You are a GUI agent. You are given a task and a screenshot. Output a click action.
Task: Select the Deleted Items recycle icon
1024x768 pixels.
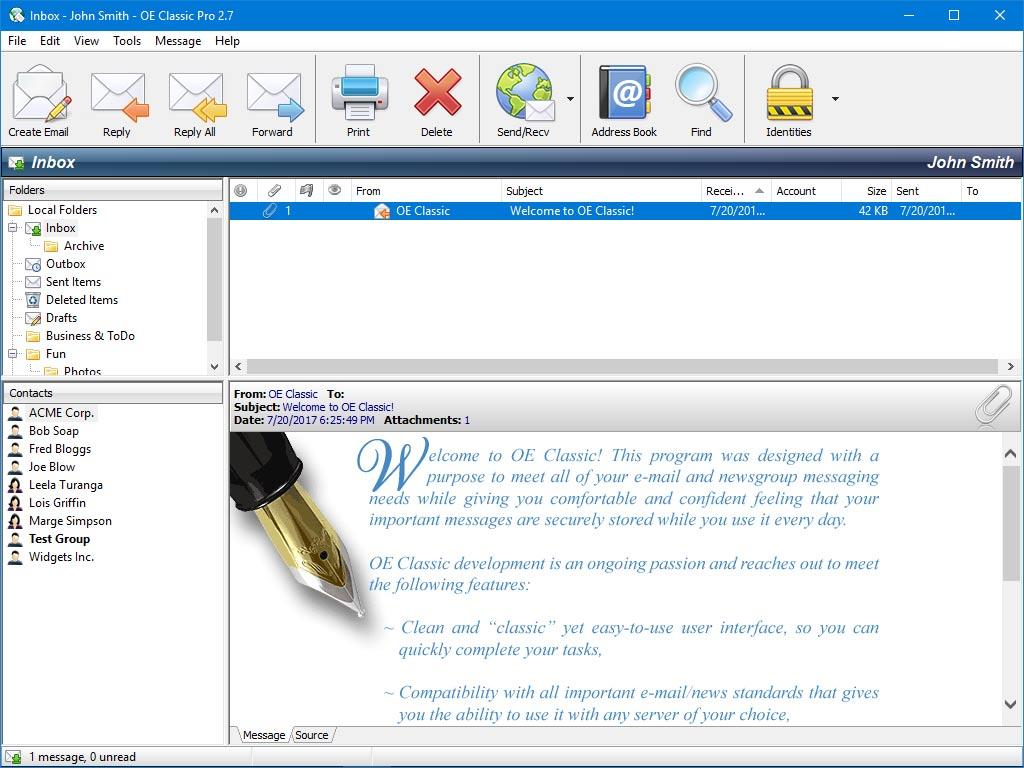click(33, 300)
